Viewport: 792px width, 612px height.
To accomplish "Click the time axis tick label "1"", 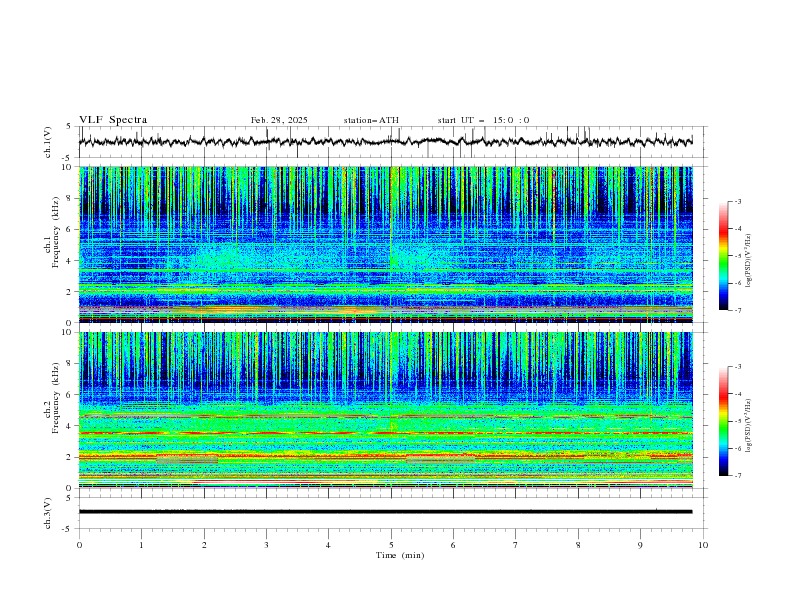I will (141, 545).
